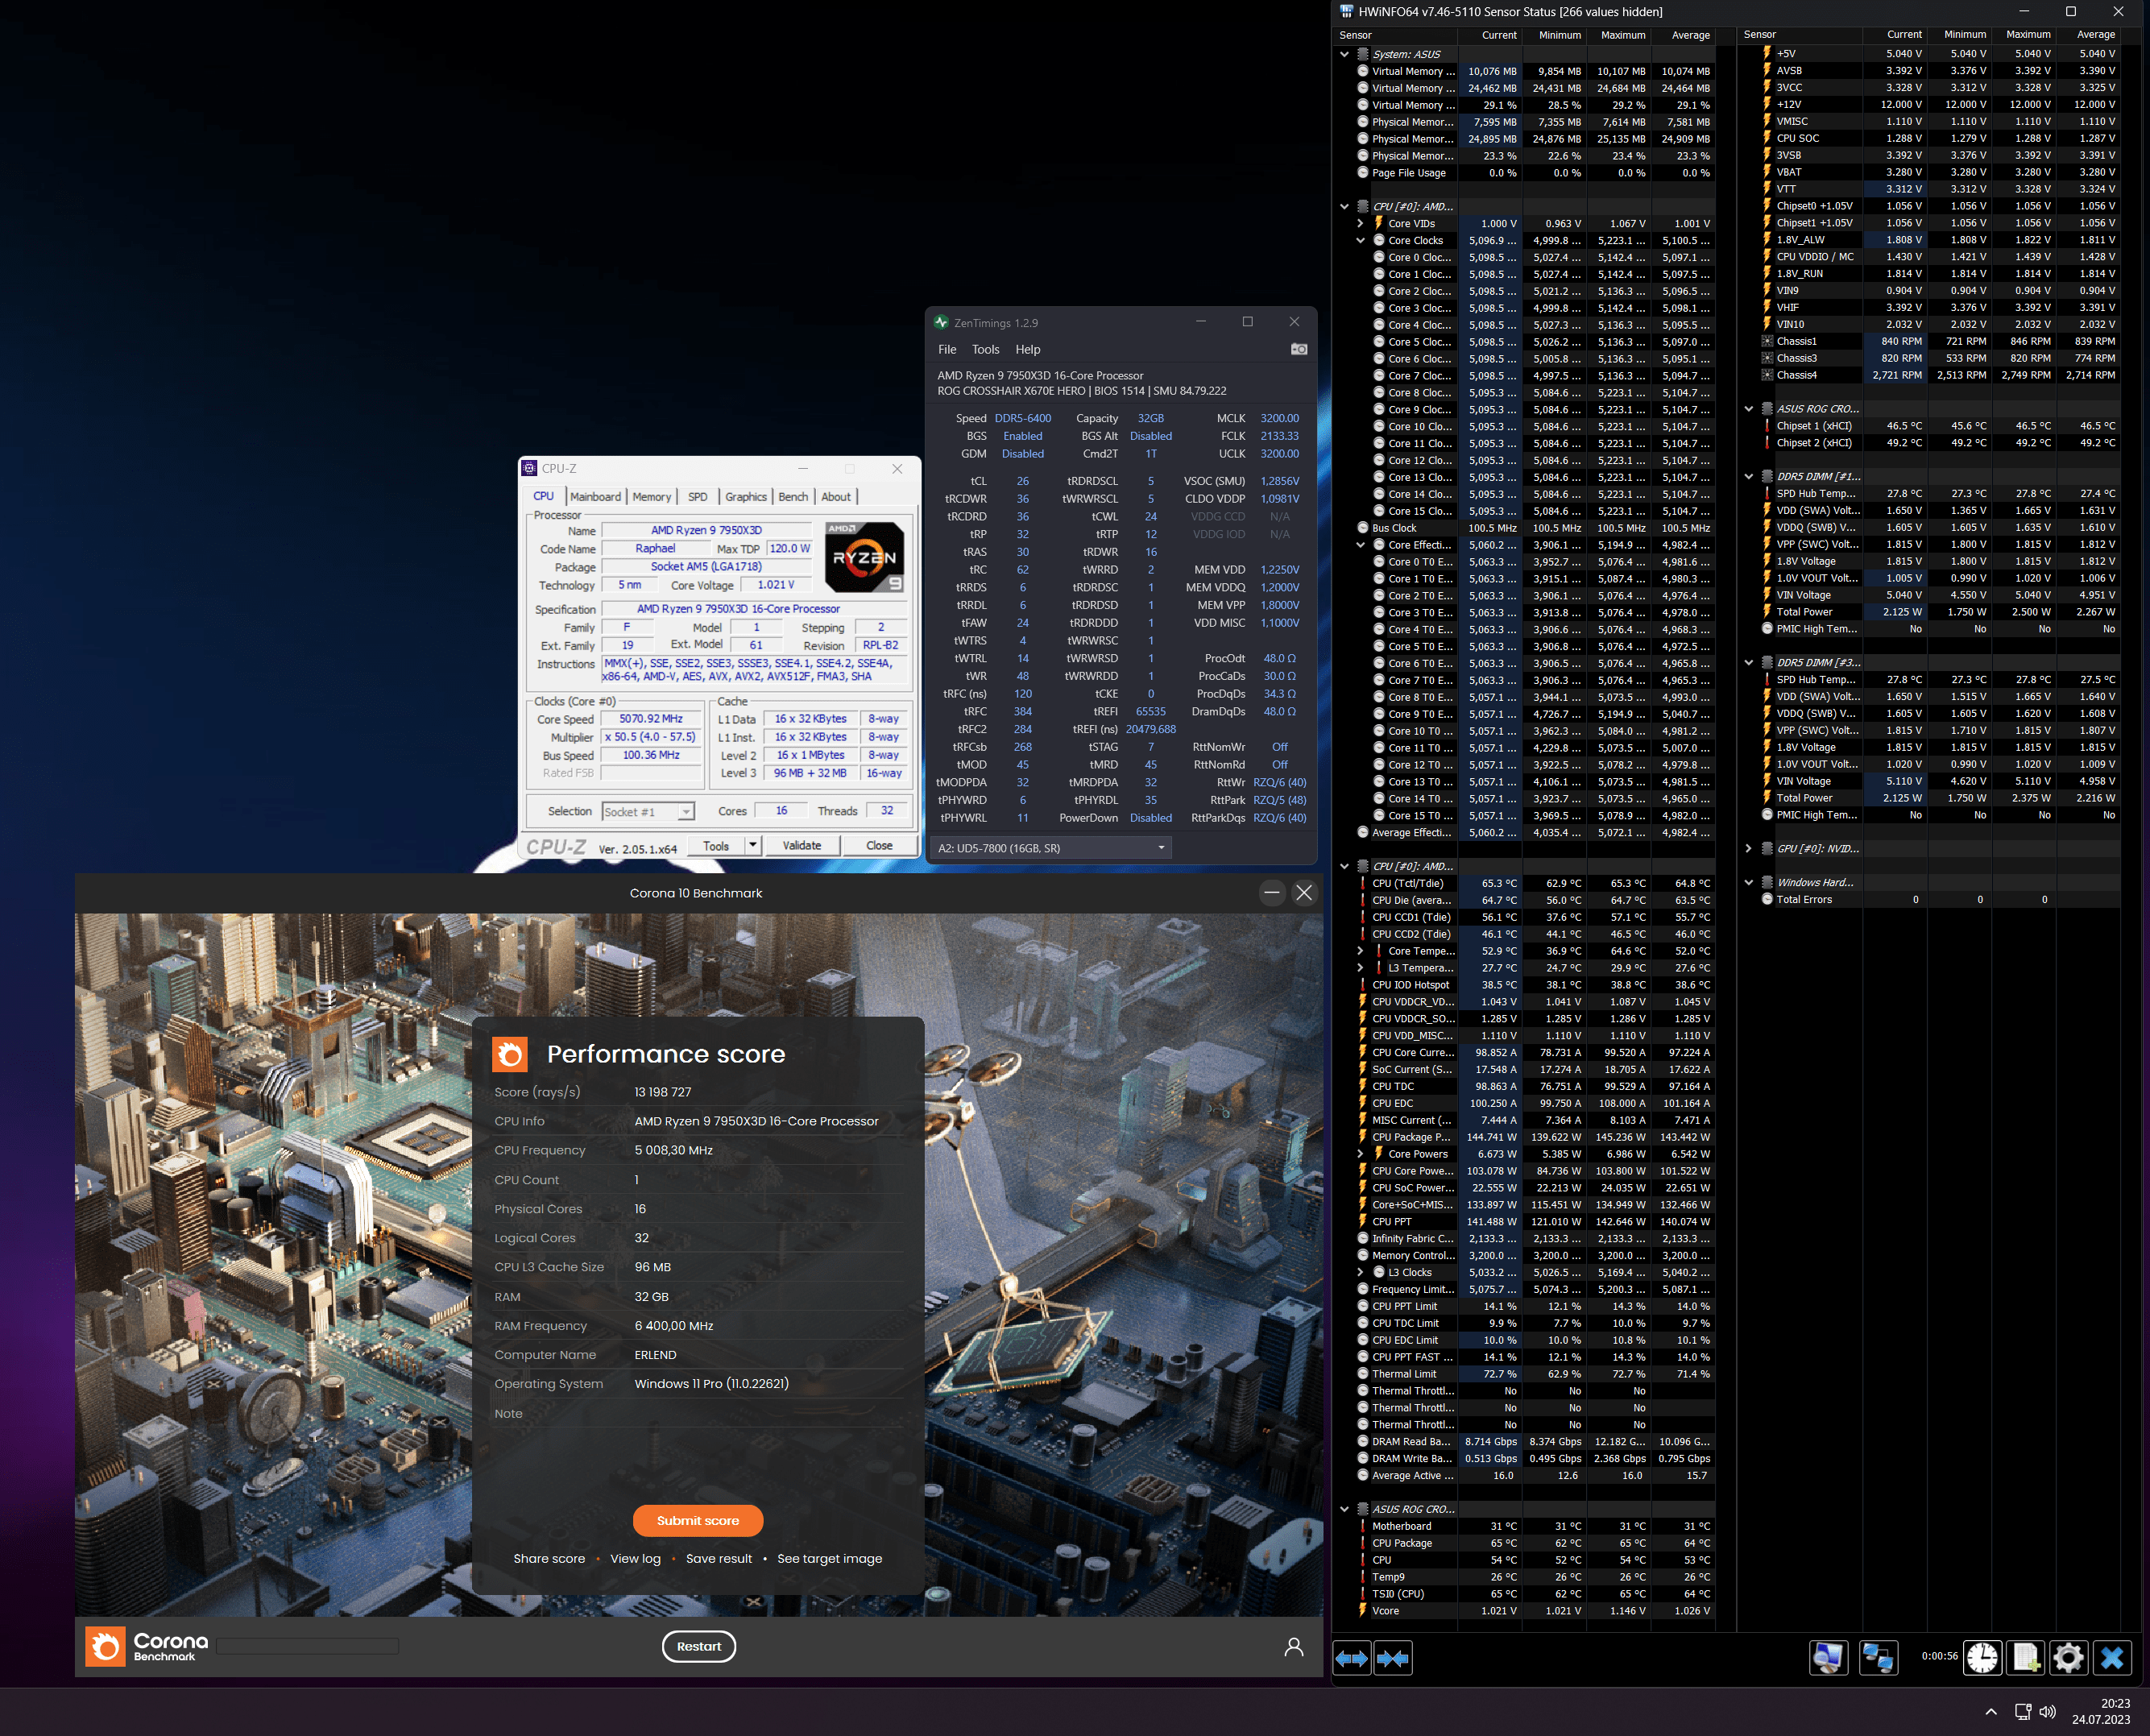
Task: Click the Save result link
Action: [719, 1558]
